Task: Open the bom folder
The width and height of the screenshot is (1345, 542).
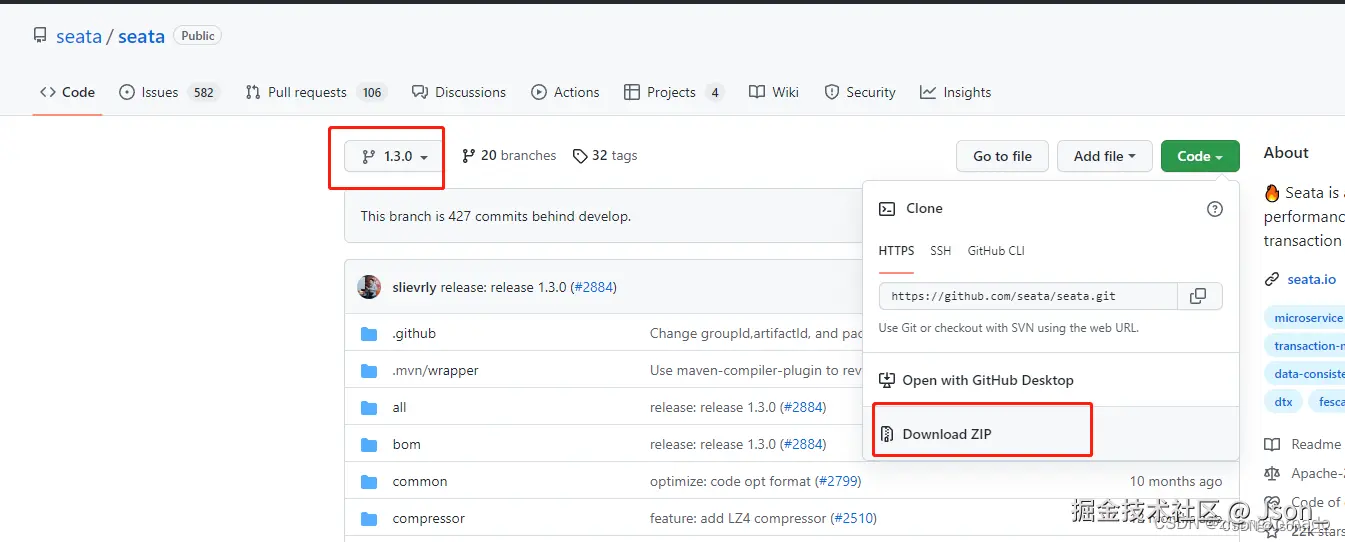Action: point(406,444)
